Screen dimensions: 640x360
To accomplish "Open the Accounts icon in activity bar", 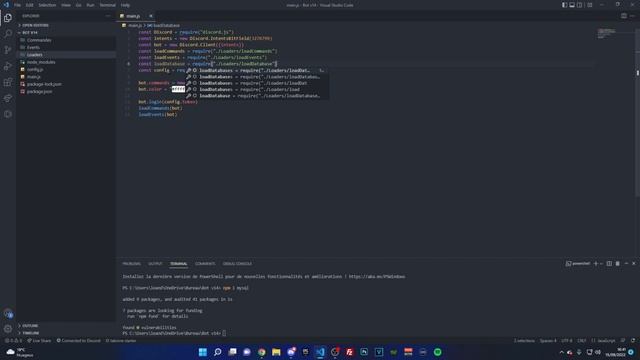I will coord(8,313).
